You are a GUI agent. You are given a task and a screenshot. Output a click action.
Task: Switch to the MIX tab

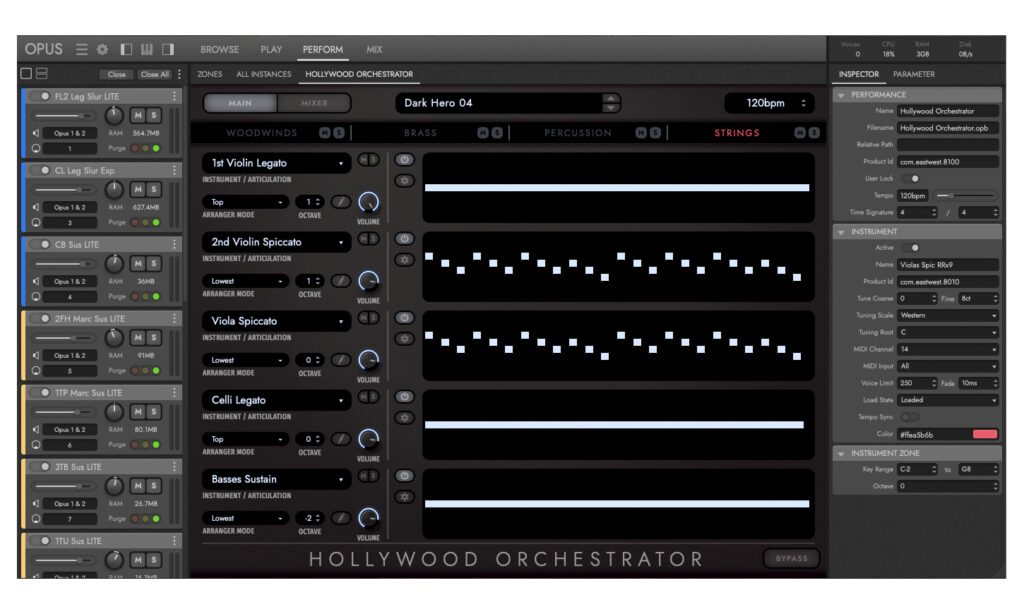[x=374, y=50]
